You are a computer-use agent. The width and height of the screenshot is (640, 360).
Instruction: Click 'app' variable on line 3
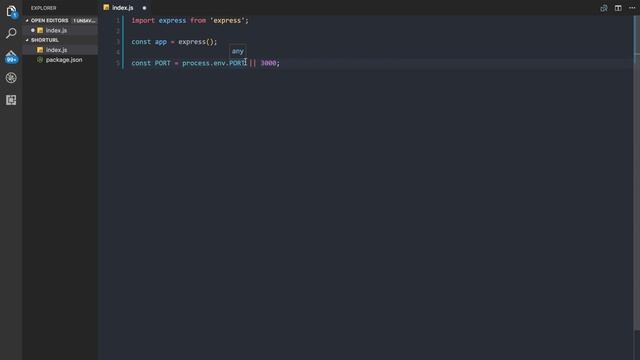(160, 42)
